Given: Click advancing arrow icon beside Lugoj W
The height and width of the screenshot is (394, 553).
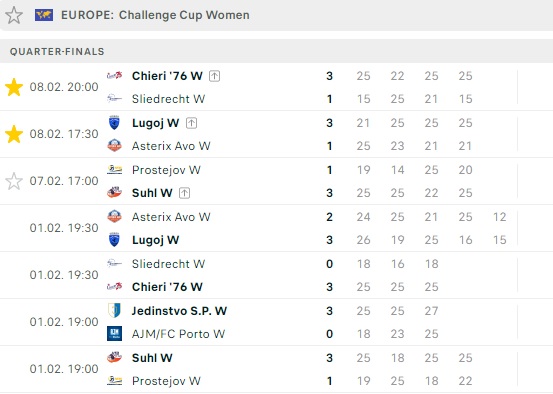Looking at the screenshot, I should coord(191,123).
